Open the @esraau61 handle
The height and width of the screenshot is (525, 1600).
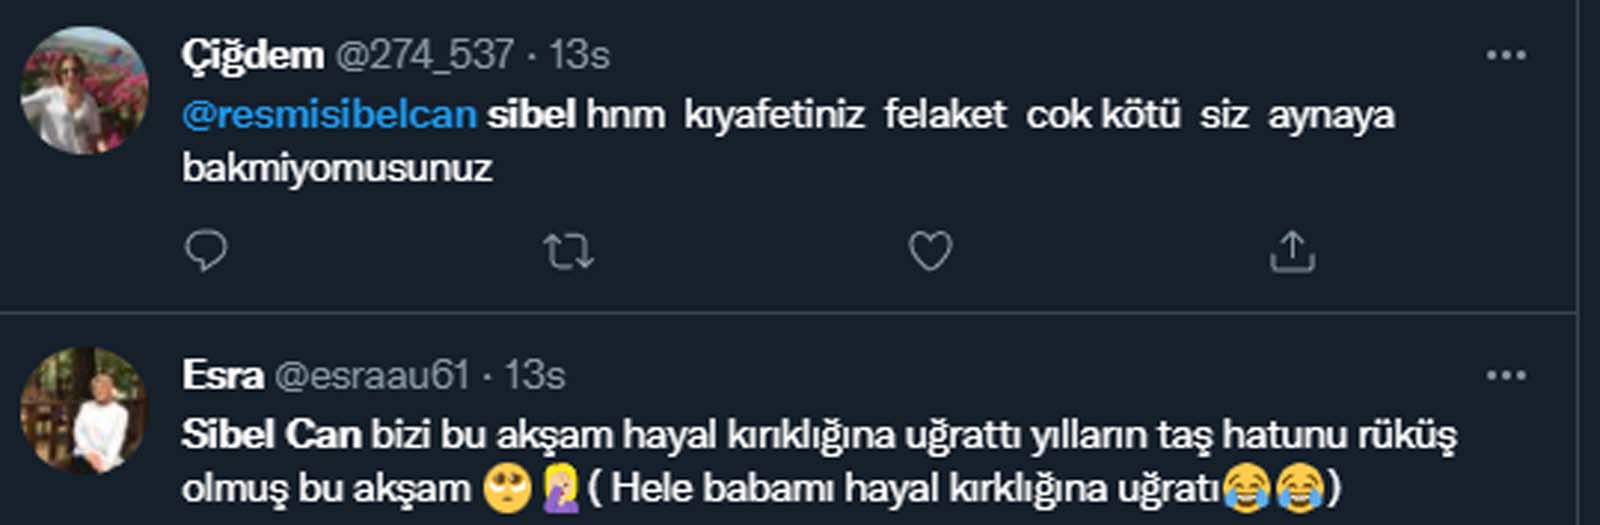coord(371,376)
